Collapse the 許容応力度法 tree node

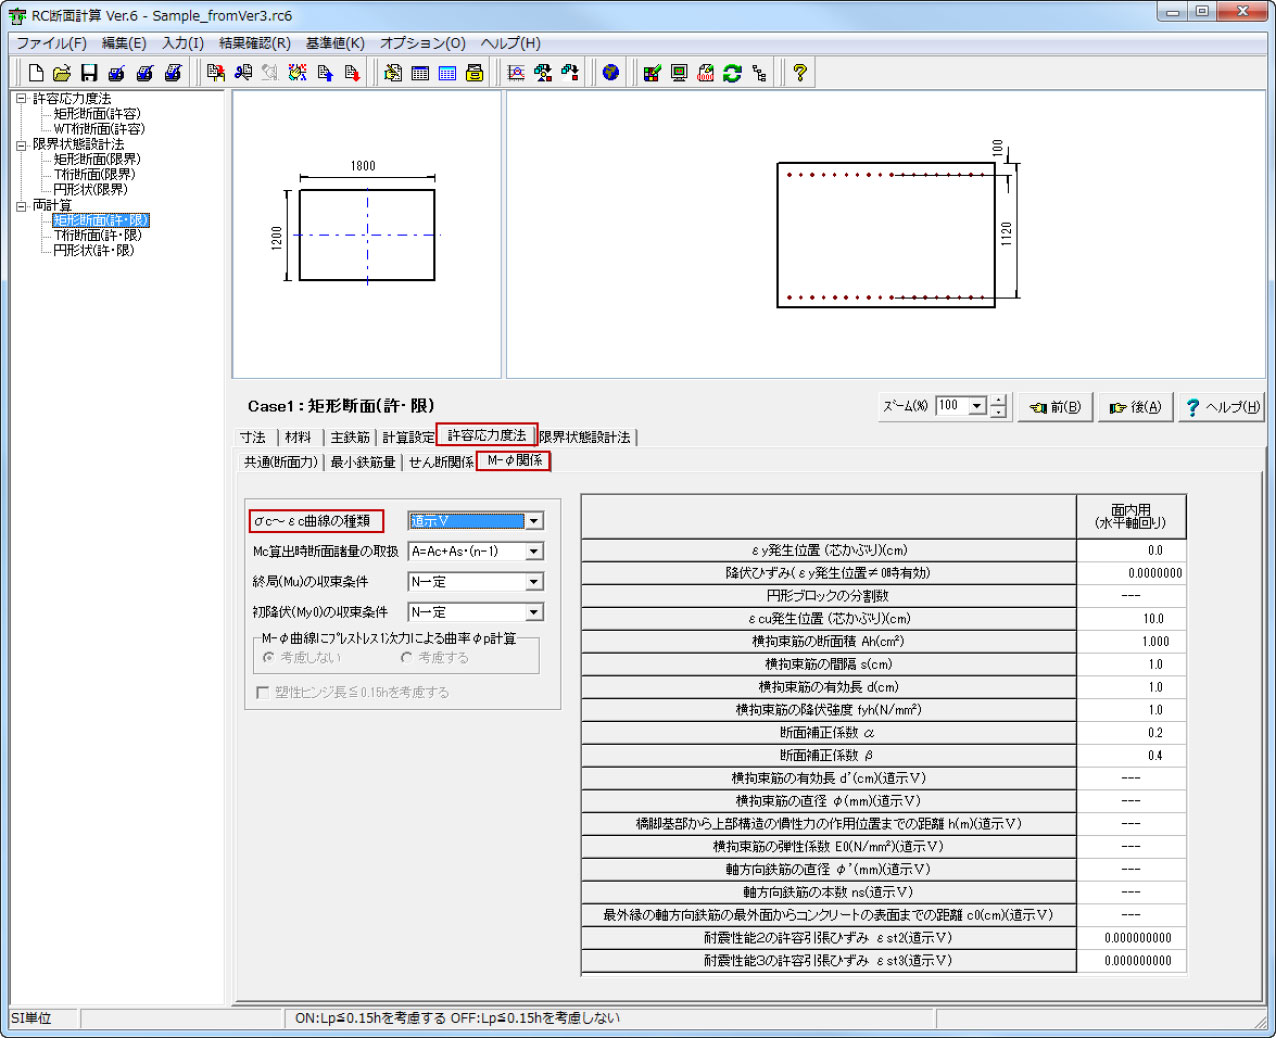click(x=21, y=99)
